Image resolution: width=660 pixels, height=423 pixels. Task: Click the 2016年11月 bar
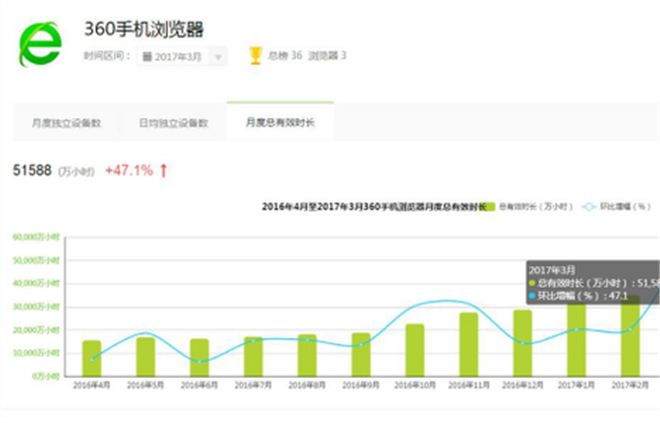click(468, 344)
